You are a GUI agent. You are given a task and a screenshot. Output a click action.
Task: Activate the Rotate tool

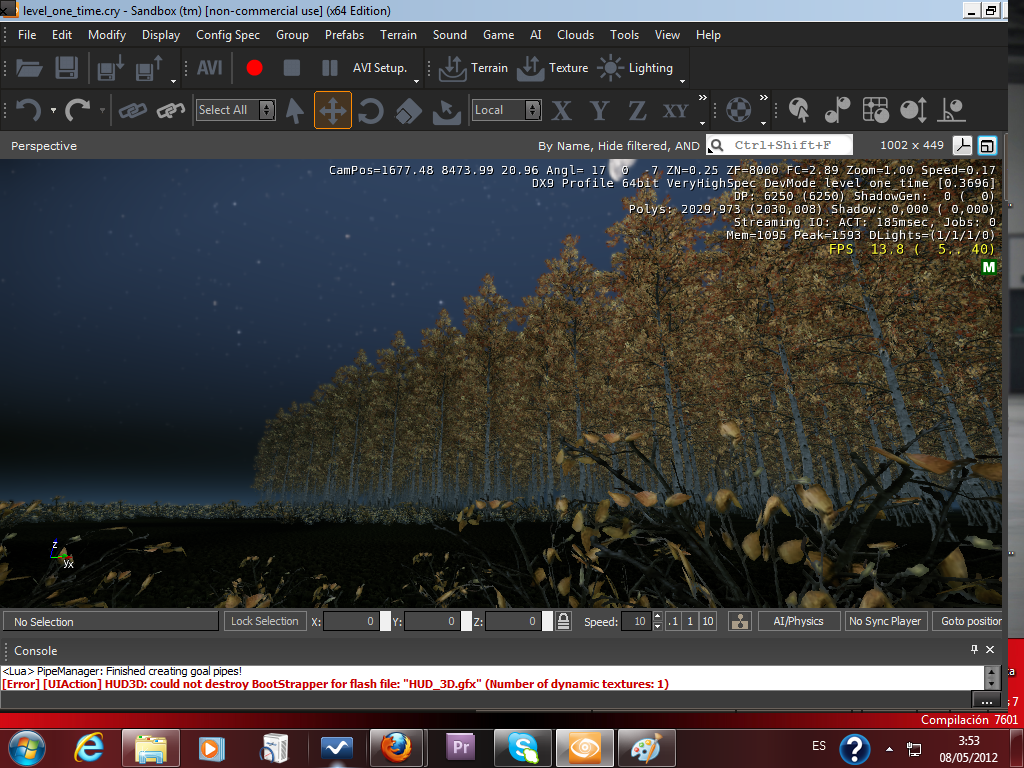pos(370,110)
